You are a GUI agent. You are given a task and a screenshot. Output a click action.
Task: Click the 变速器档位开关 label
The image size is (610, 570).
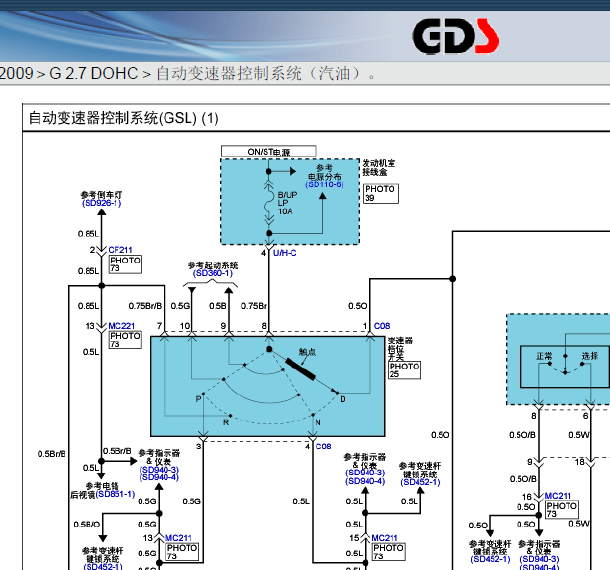tap(400, 349)
